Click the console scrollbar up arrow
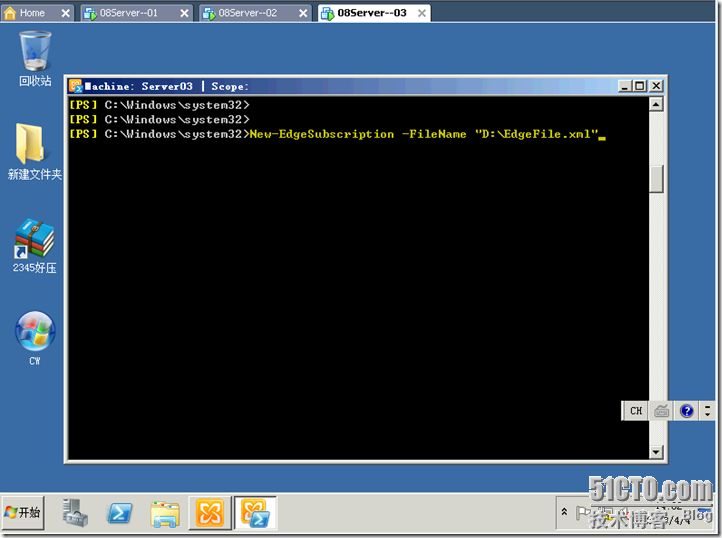 [x=656, y=105]
